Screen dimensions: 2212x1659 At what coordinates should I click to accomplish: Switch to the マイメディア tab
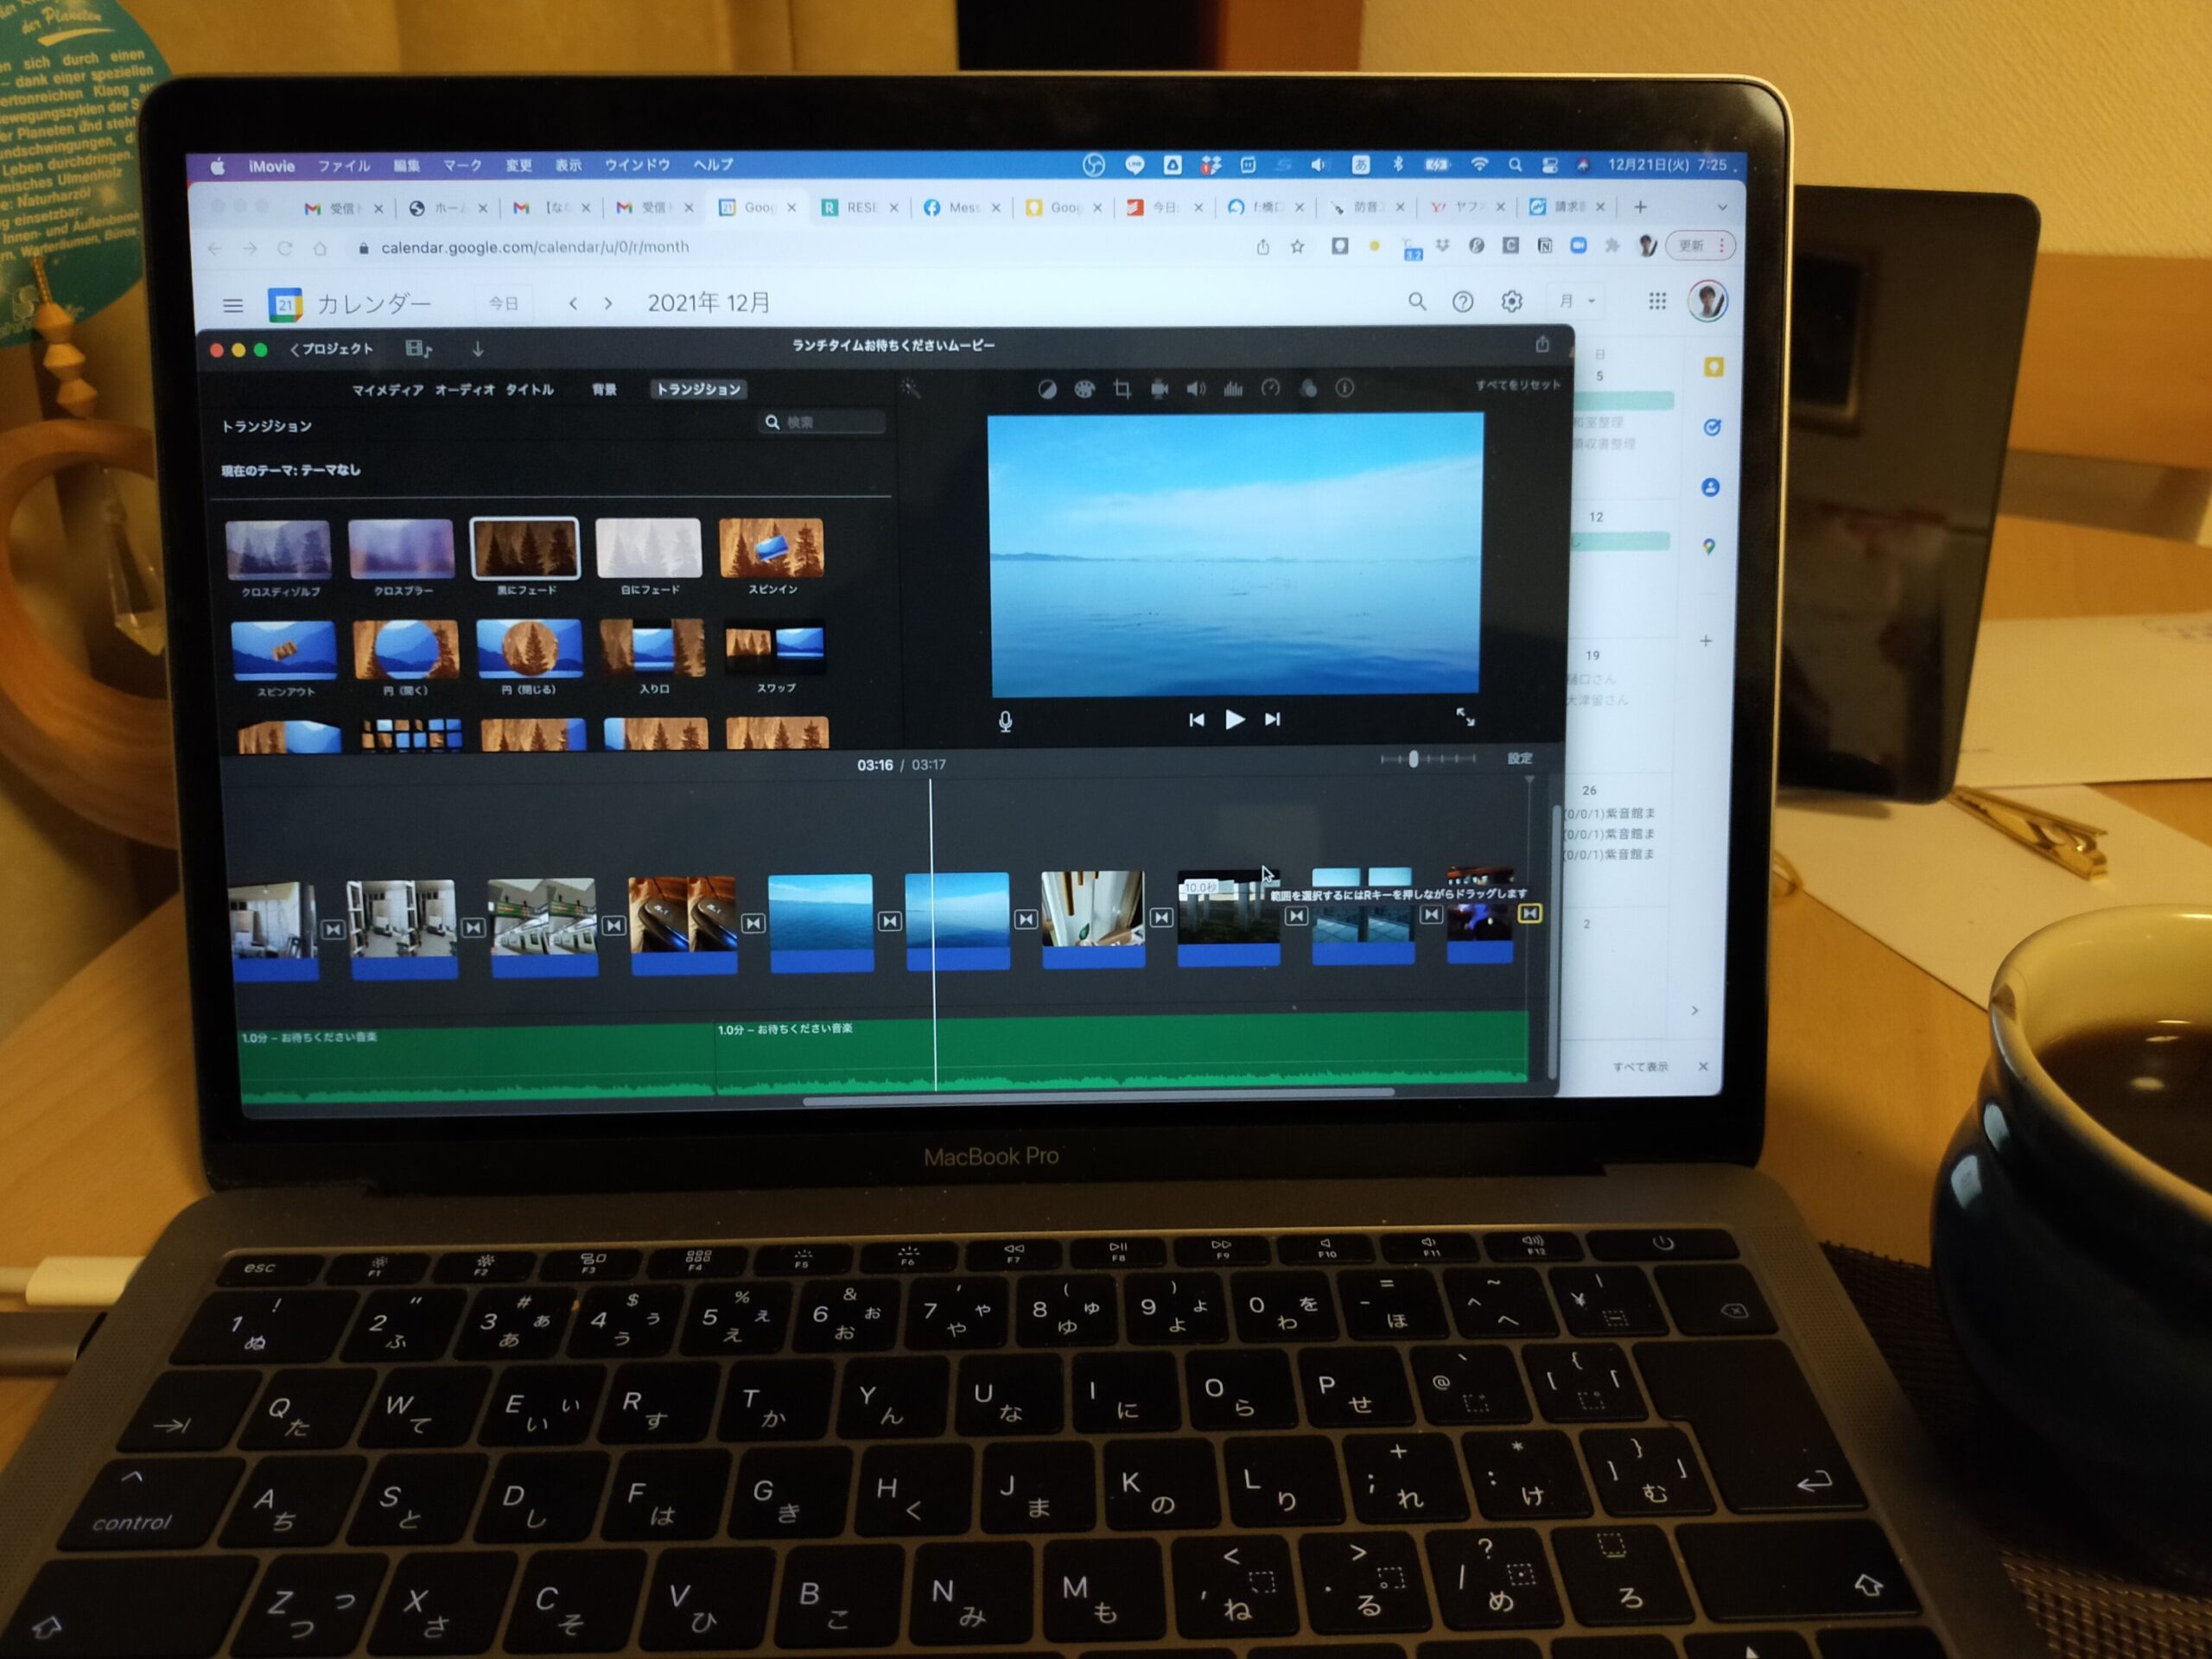388,390
